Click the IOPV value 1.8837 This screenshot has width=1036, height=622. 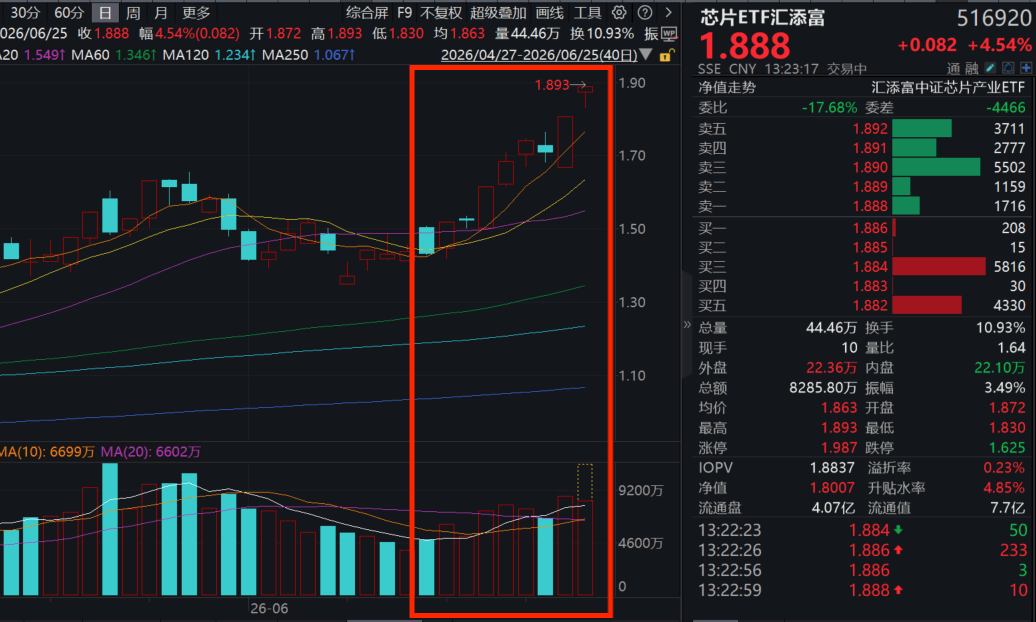tap(832, 468)
